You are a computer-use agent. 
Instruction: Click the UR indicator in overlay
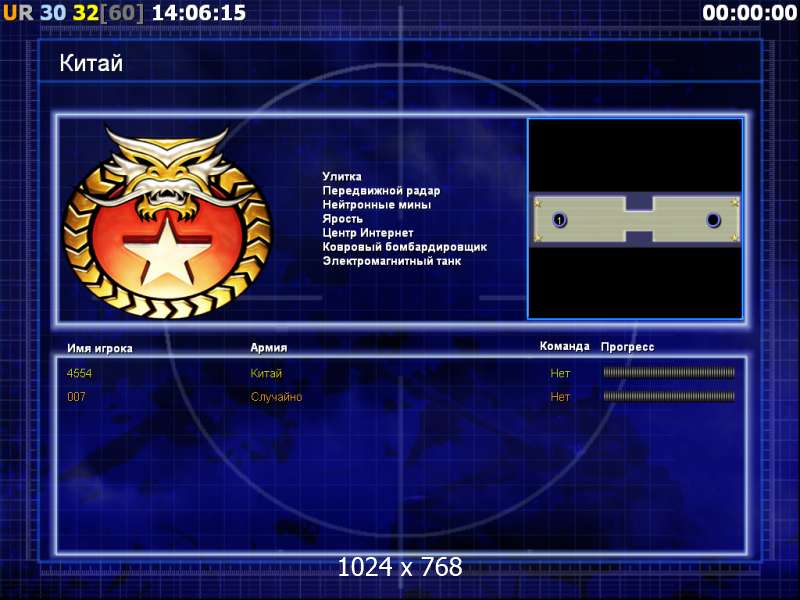click(18, 13)
